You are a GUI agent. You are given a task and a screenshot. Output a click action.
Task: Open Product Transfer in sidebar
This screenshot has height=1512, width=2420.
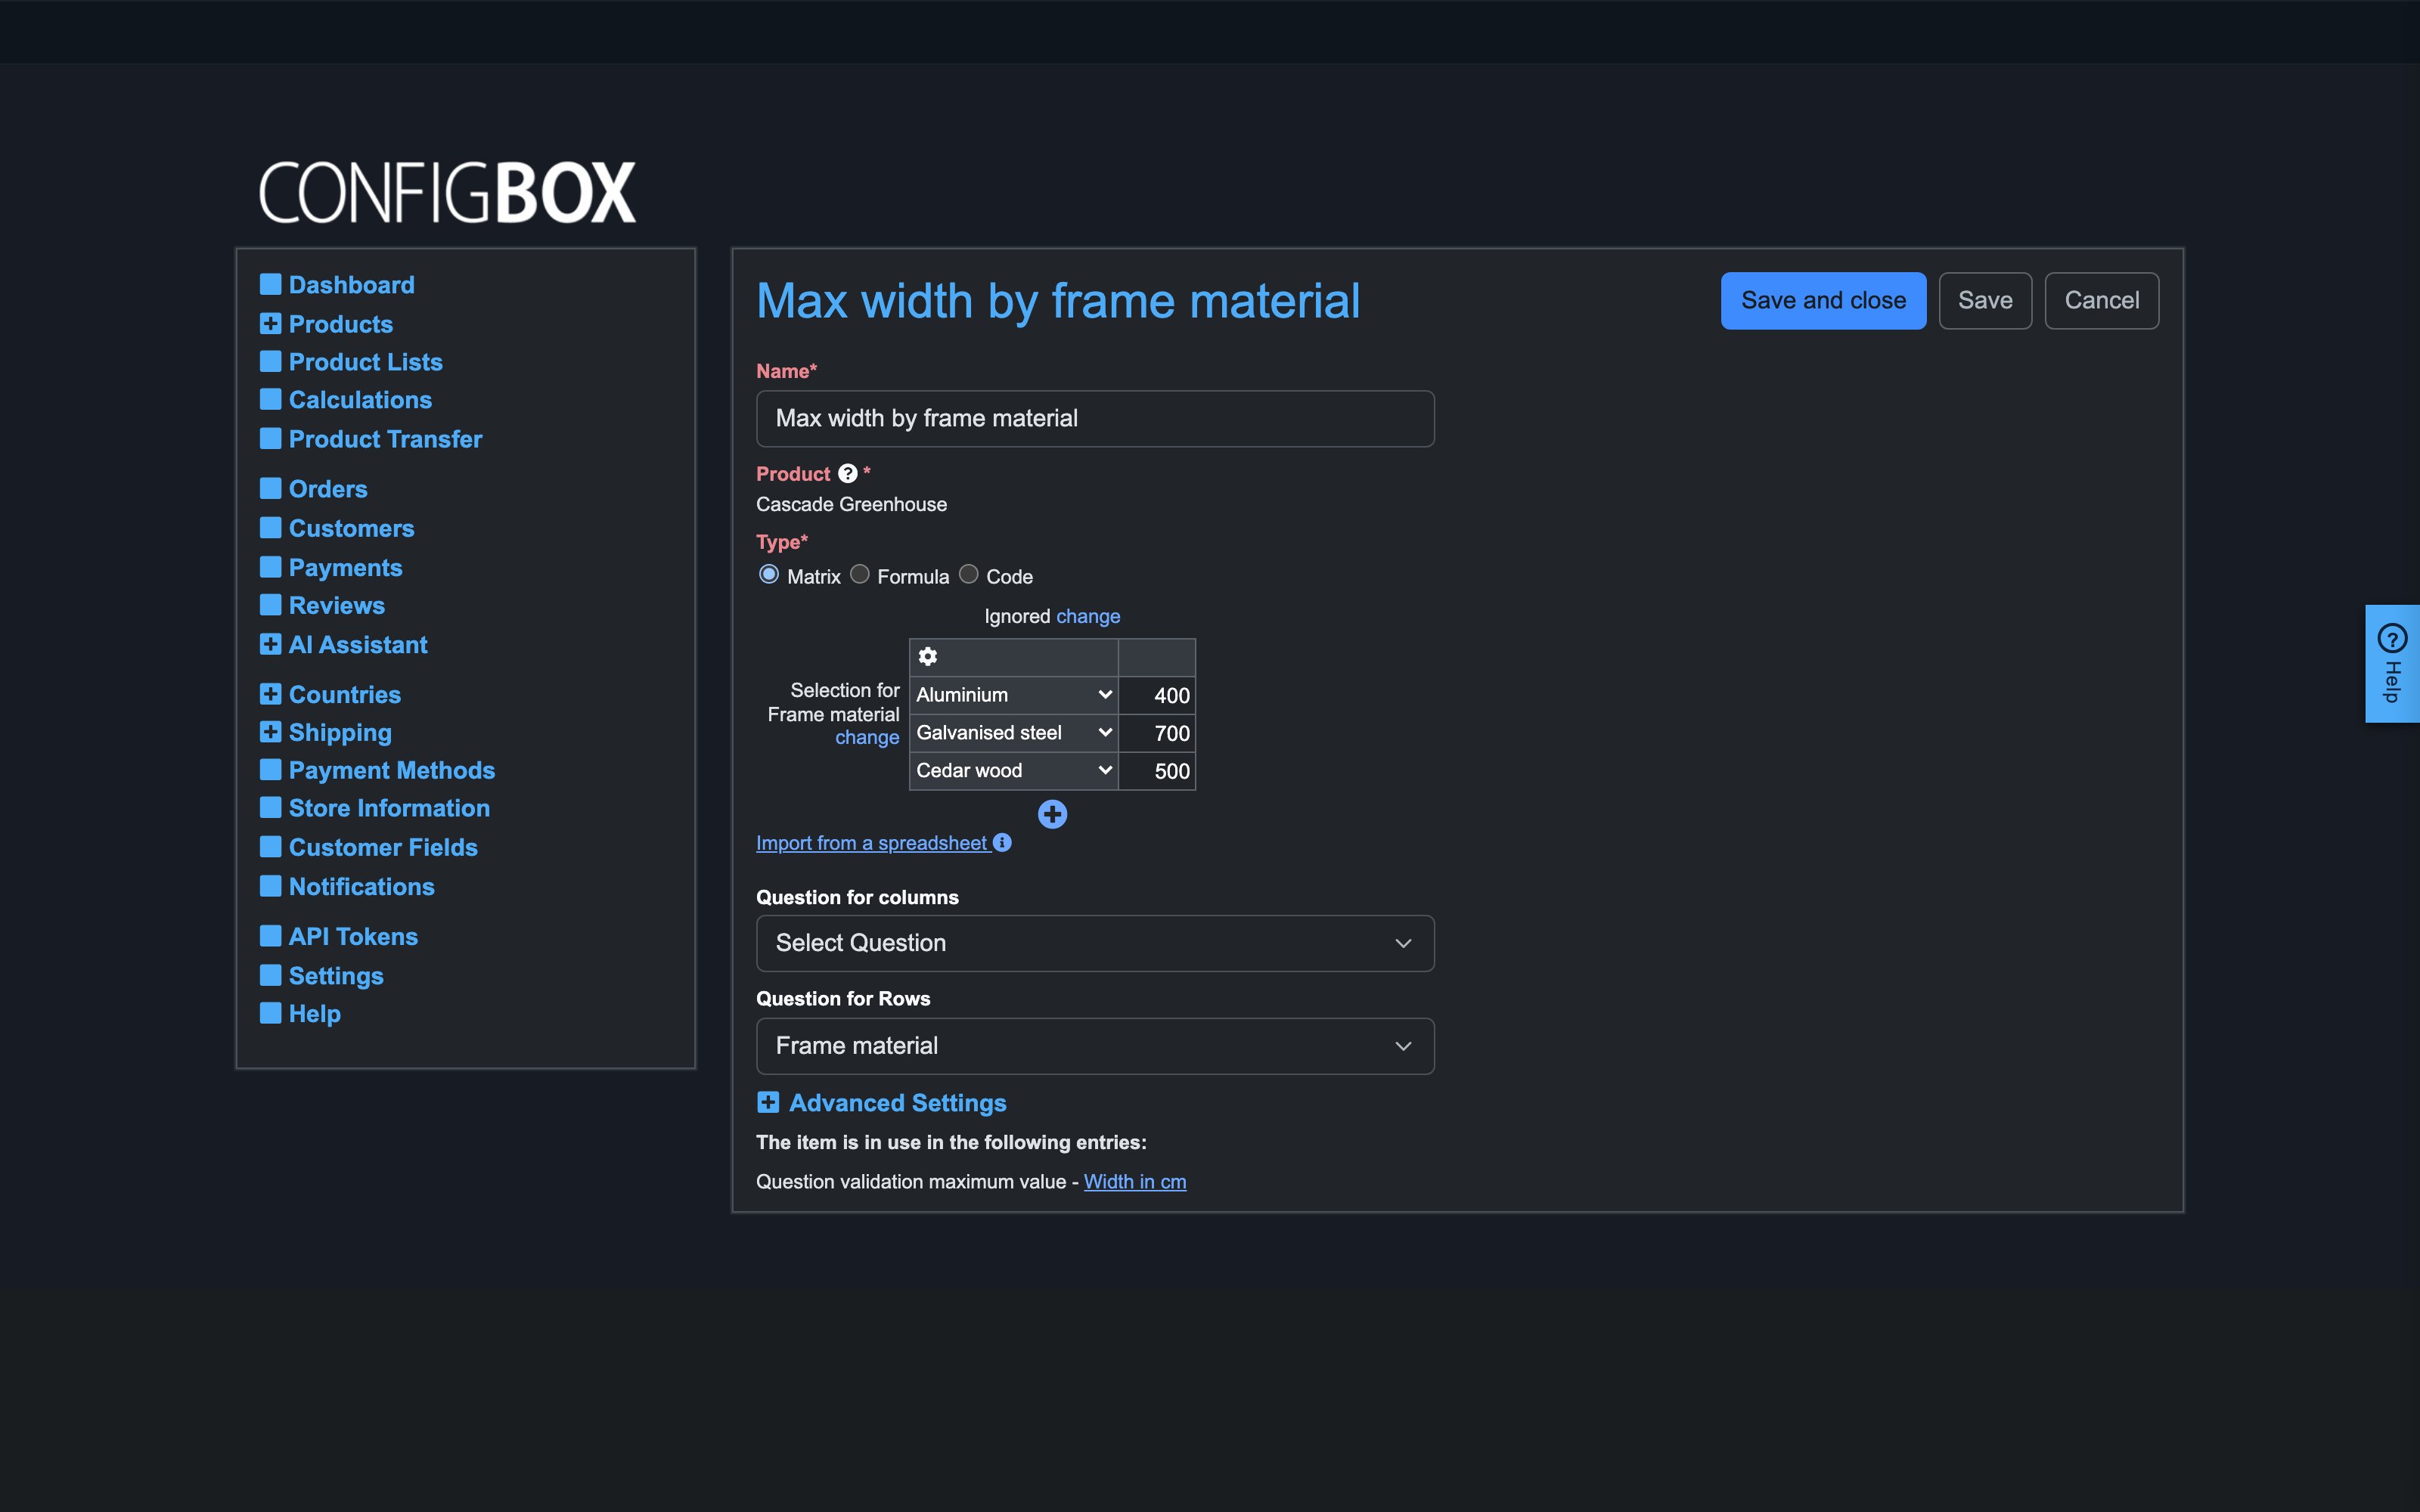coord(385,439)
